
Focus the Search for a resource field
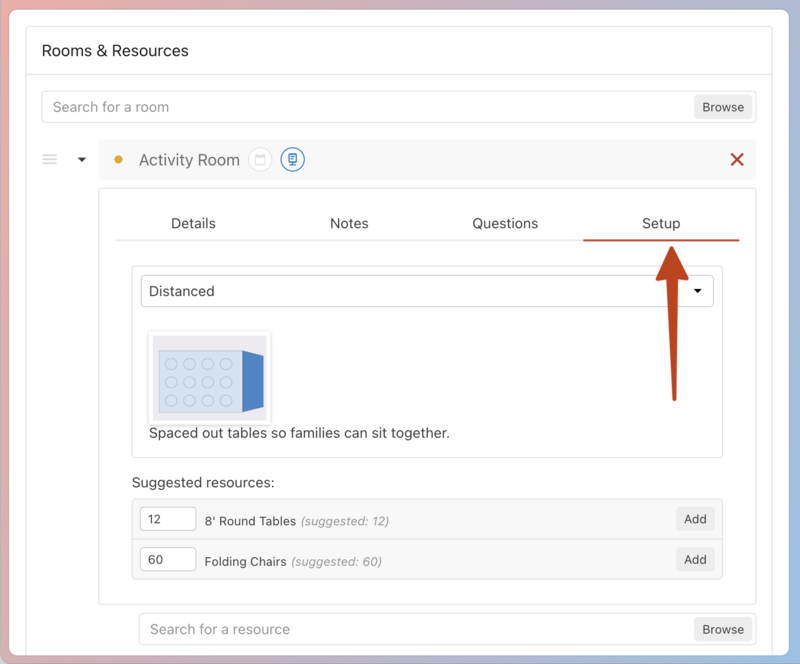click(416, 629)
